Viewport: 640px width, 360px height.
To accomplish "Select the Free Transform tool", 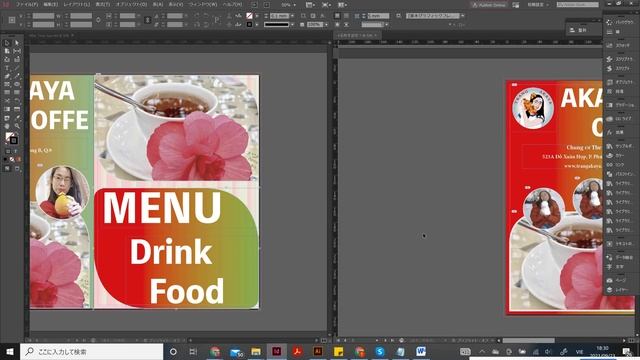I will (17, 101).
